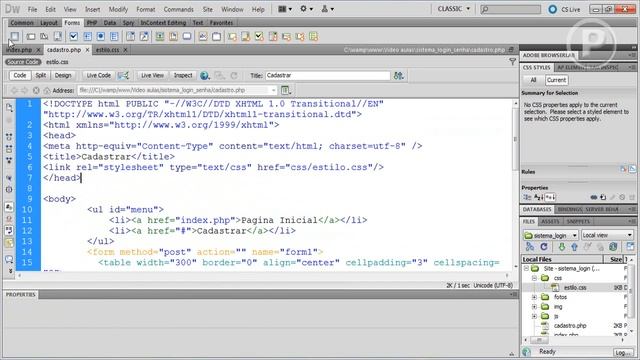Show list view in CSS Properties

[538, 197]
